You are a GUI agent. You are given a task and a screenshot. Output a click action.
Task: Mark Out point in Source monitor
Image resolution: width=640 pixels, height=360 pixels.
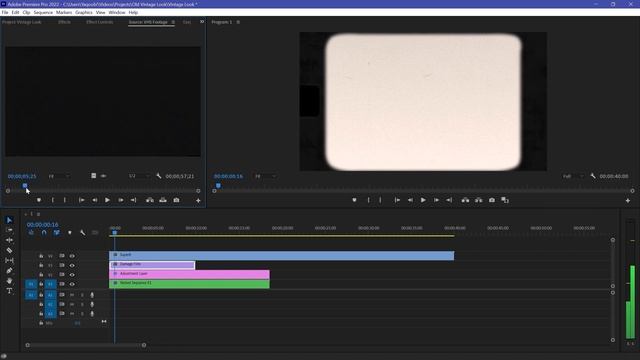pyautogui.click(x=64, y=200)
